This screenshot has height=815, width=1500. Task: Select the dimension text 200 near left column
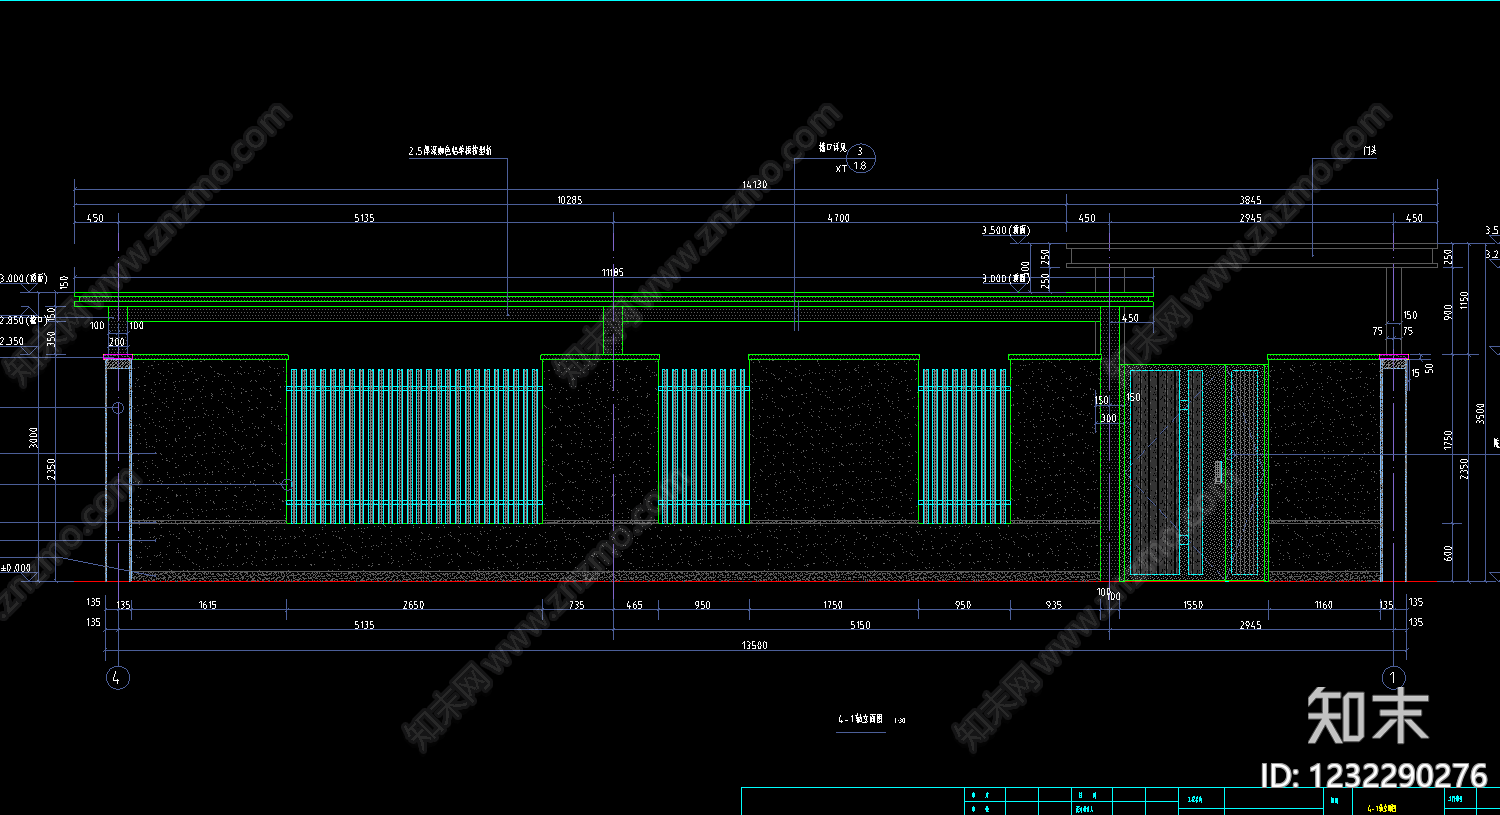coord(117,343)
